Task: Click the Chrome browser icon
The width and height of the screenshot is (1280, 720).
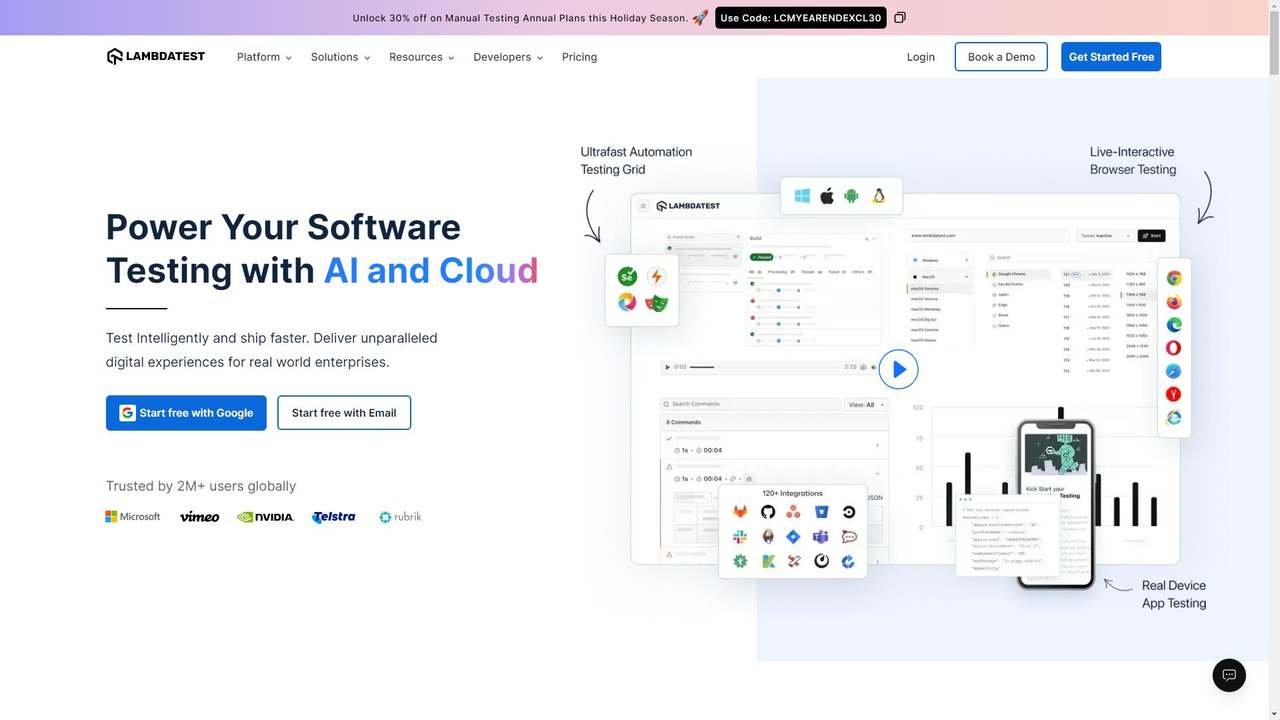Action: 1174,278
